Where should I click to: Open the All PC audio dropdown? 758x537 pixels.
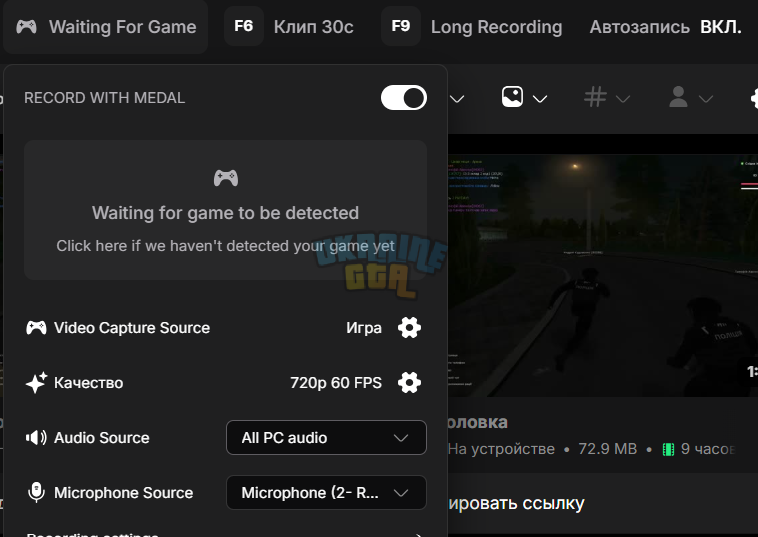click(326, 437)
